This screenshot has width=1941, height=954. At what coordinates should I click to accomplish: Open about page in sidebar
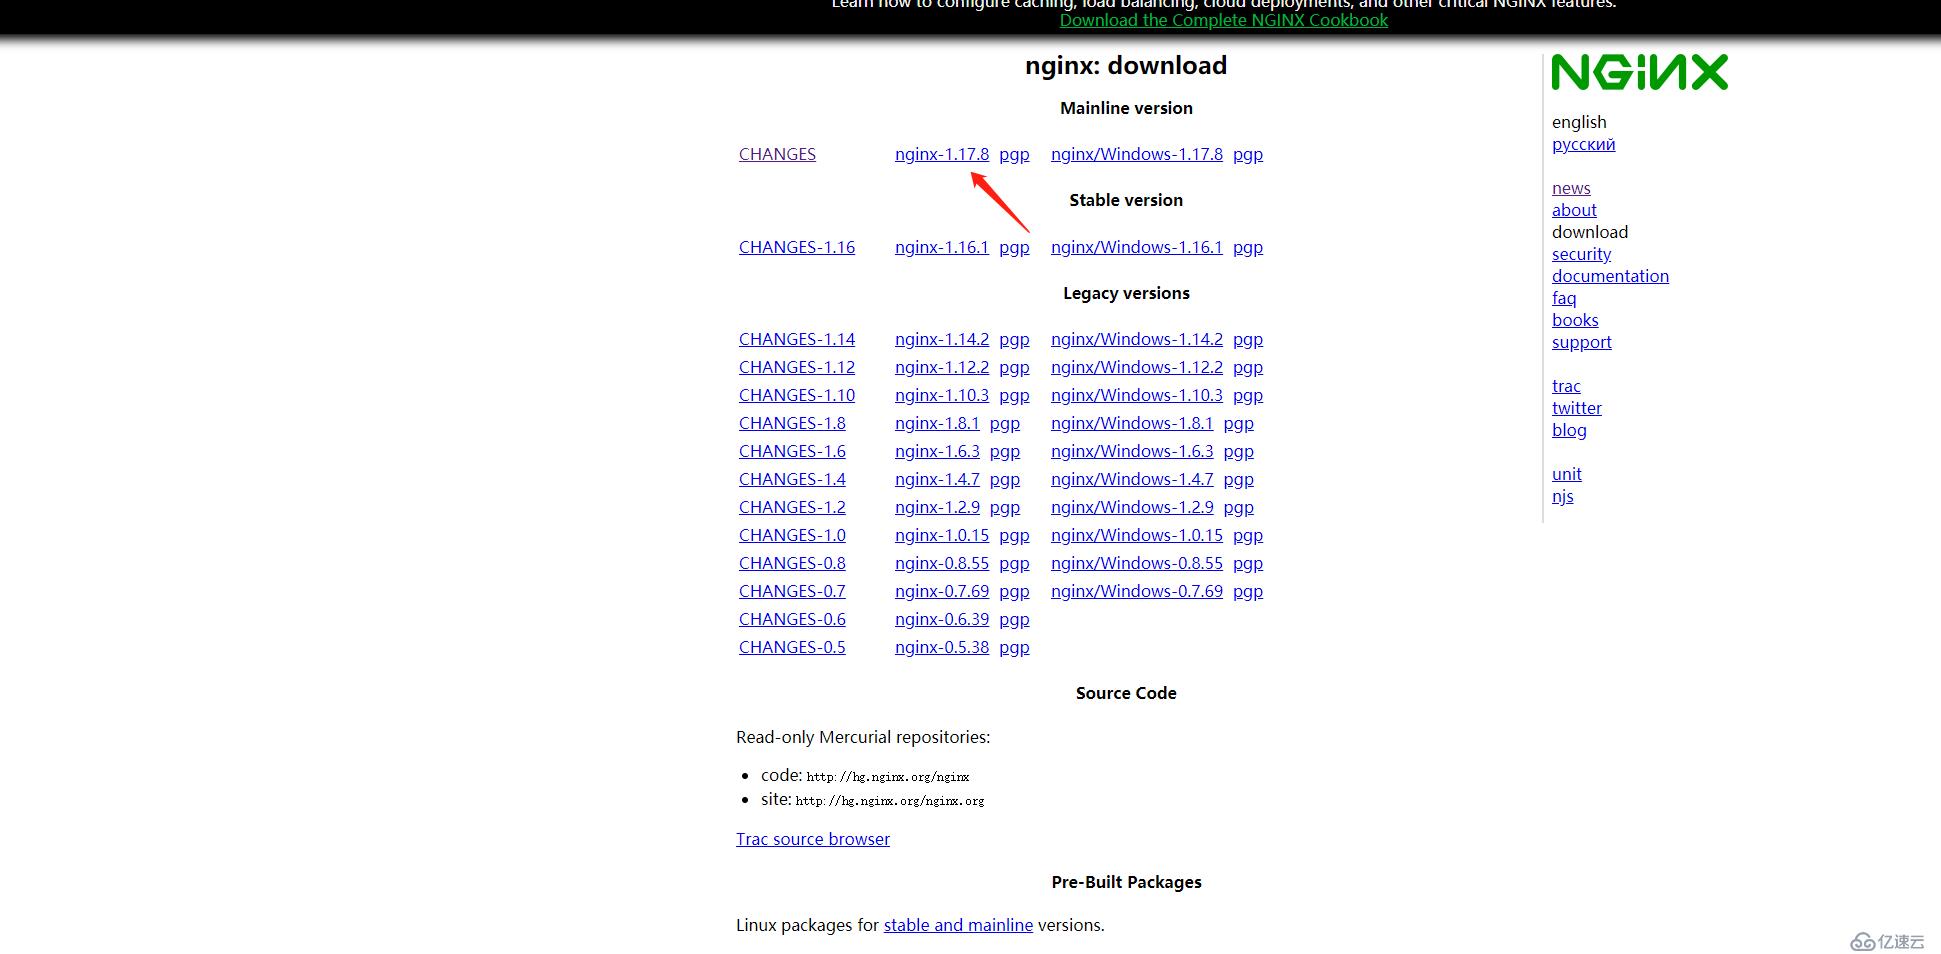[x=1574, y=210]
